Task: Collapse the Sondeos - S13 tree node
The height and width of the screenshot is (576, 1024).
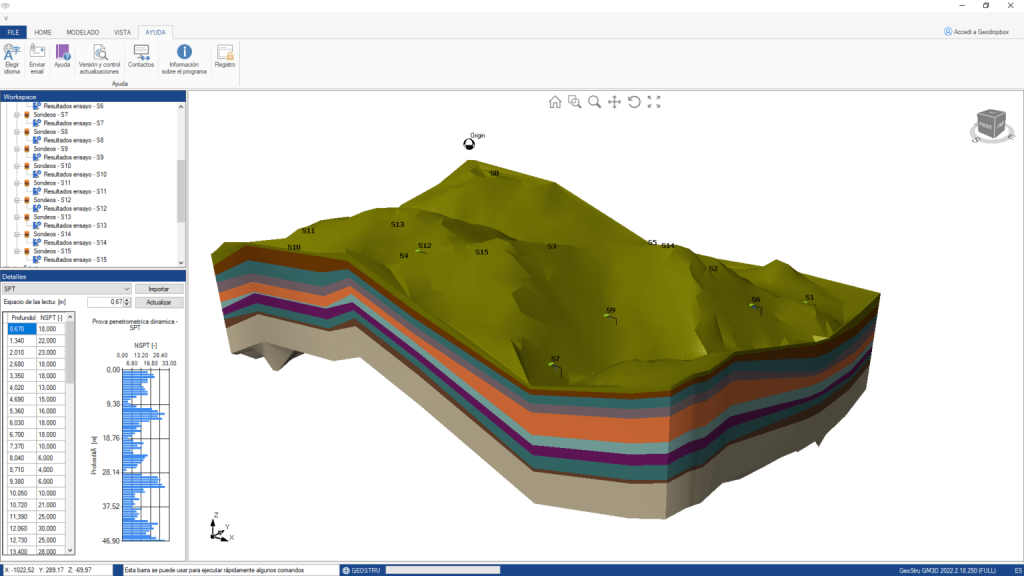Action: pos(16,217)
